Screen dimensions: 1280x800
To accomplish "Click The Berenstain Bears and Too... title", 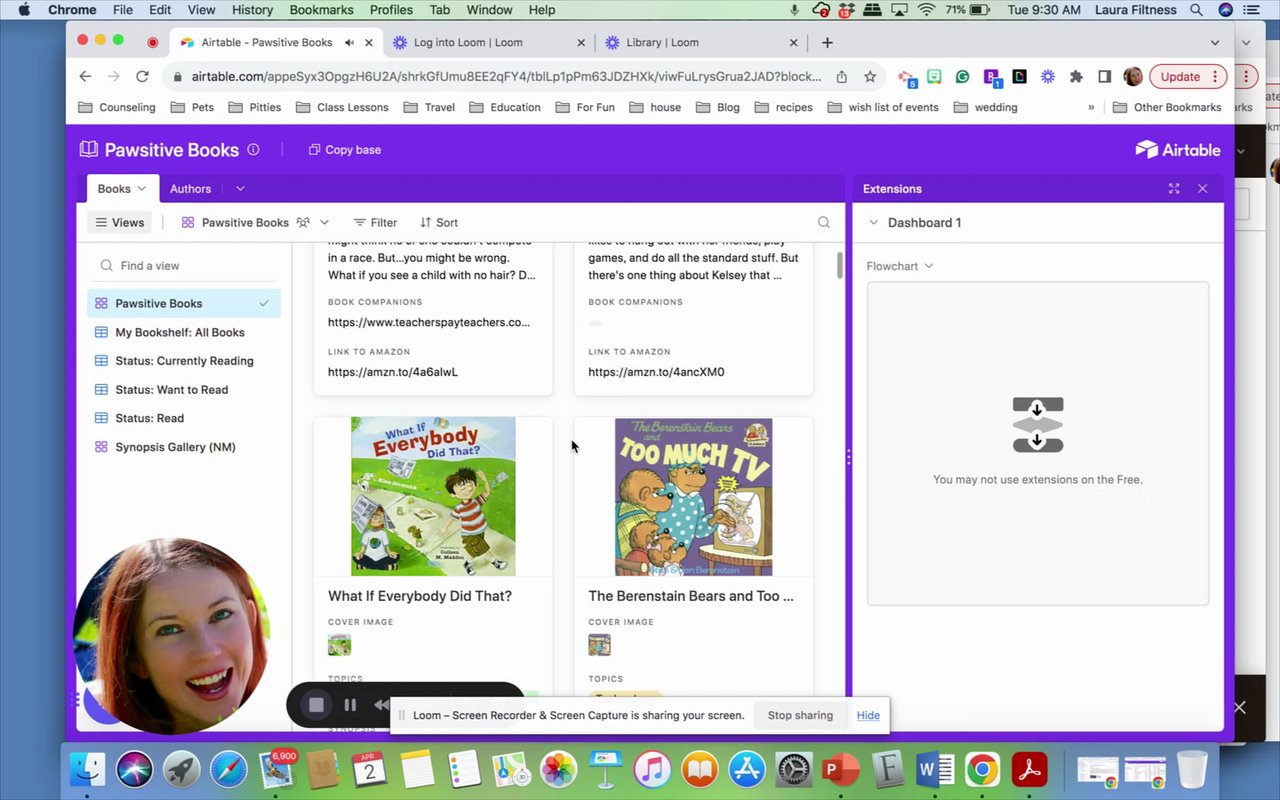I will [691, 596].
